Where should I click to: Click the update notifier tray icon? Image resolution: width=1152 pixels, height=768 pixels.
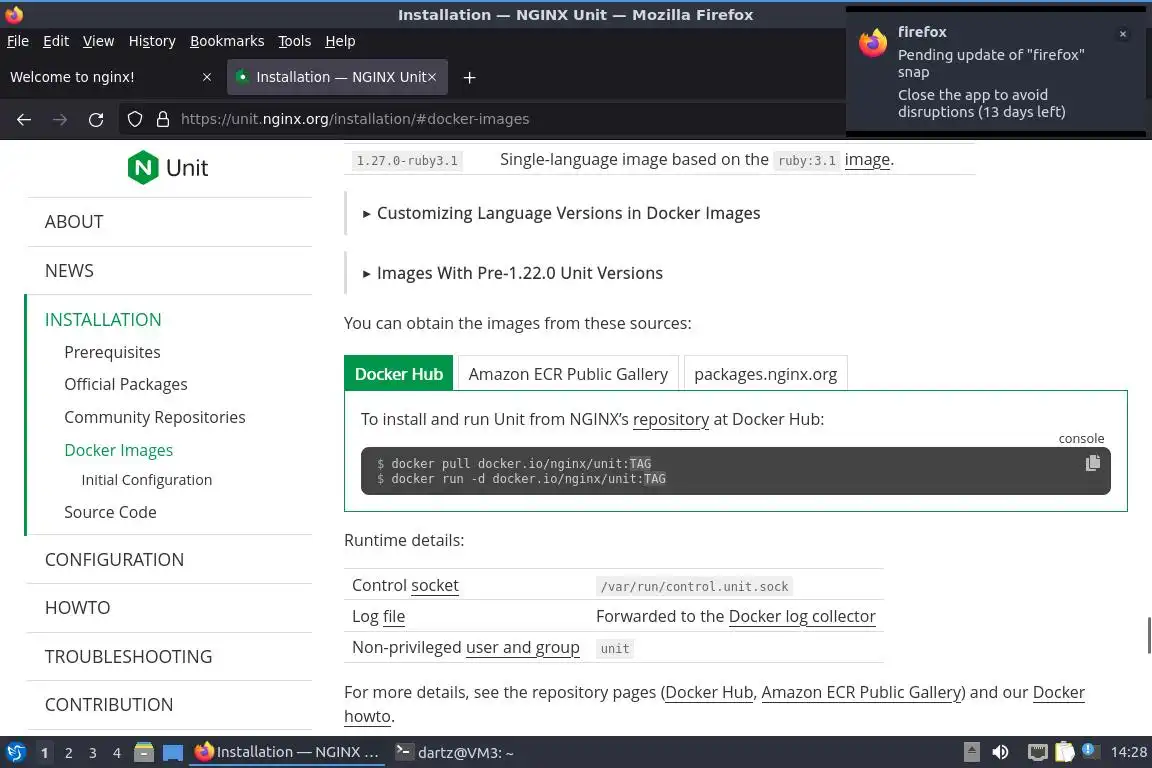point(1090,751)
